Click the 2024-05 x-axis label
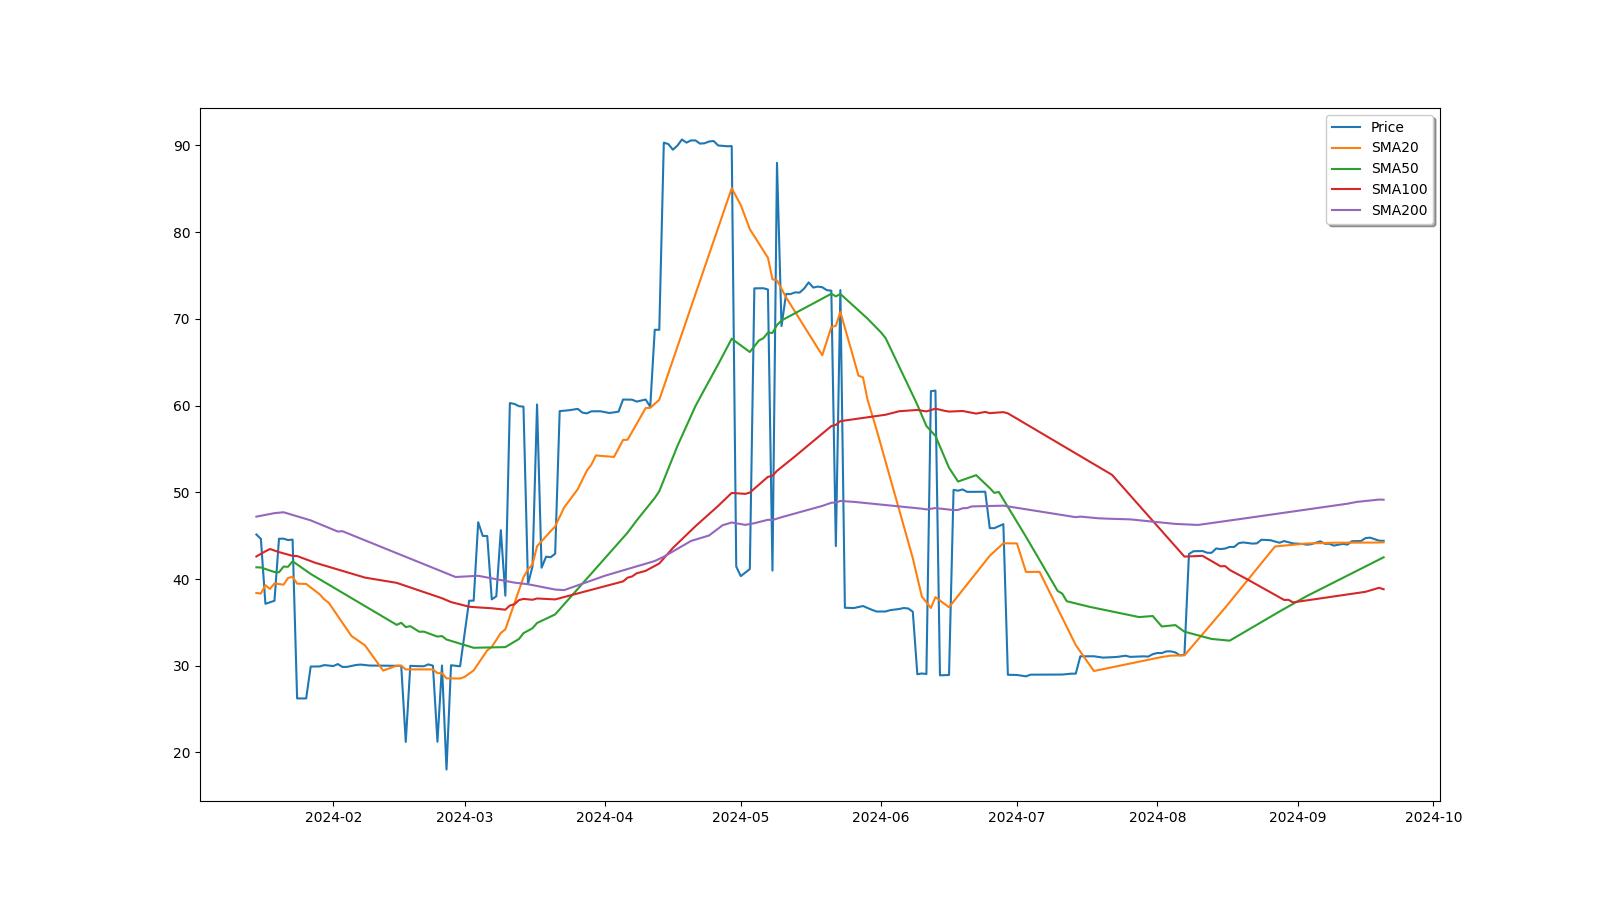Image resolution: width=1600 pixels, height=900 pixels. tap(740, 817)
